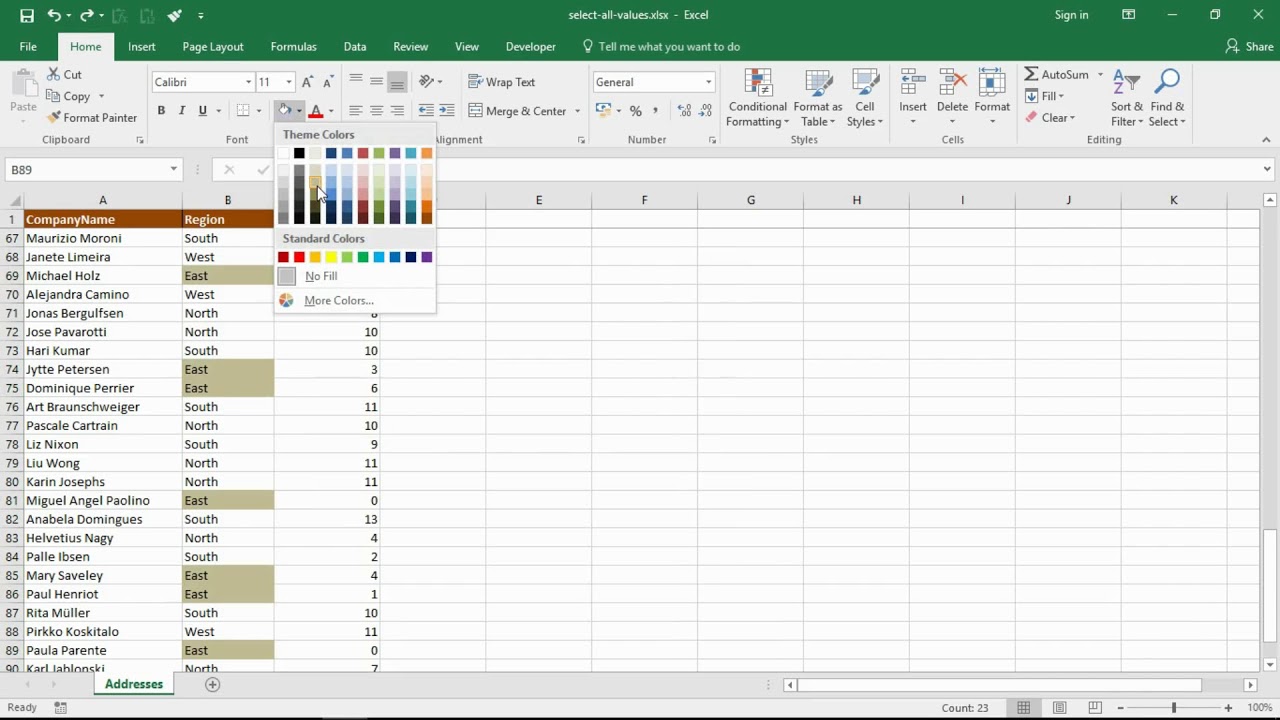Switch to Page Layout view in status bar

pos(1060,707)
